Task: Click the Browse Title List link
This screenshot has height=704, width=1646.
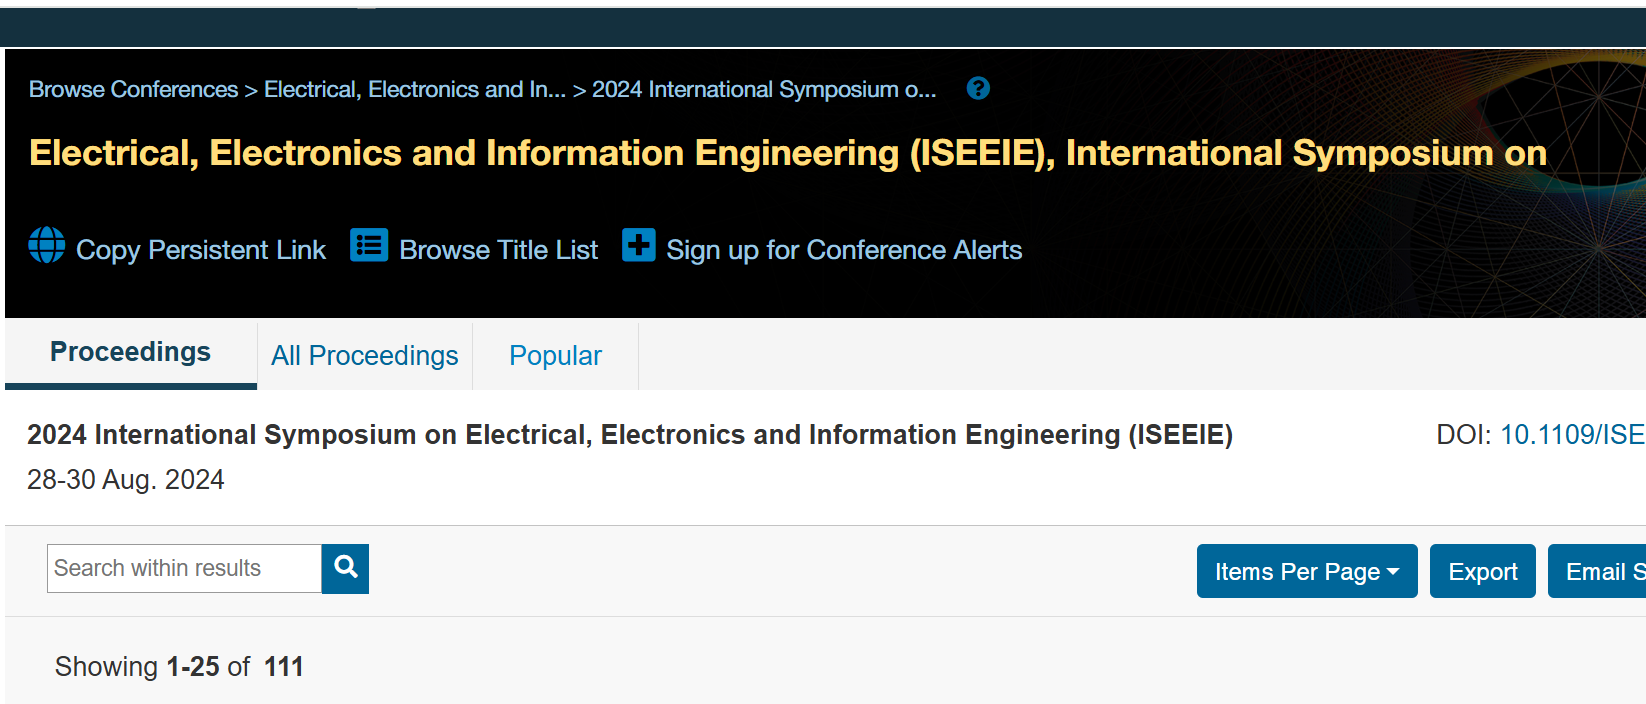Action: pos(498,250)
